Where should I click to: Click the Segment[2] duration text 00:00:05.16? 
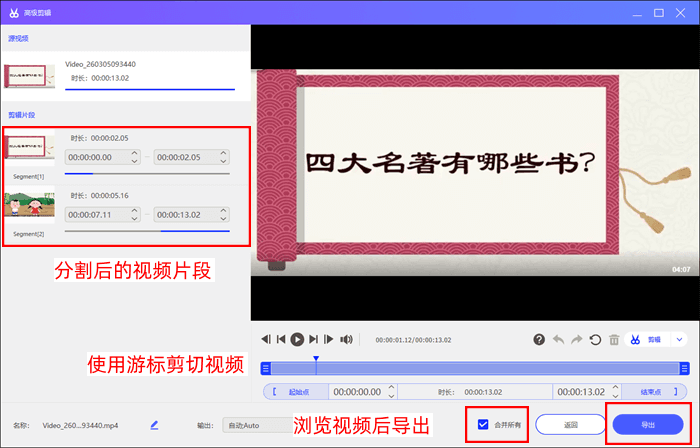click(x=109, y=195)
